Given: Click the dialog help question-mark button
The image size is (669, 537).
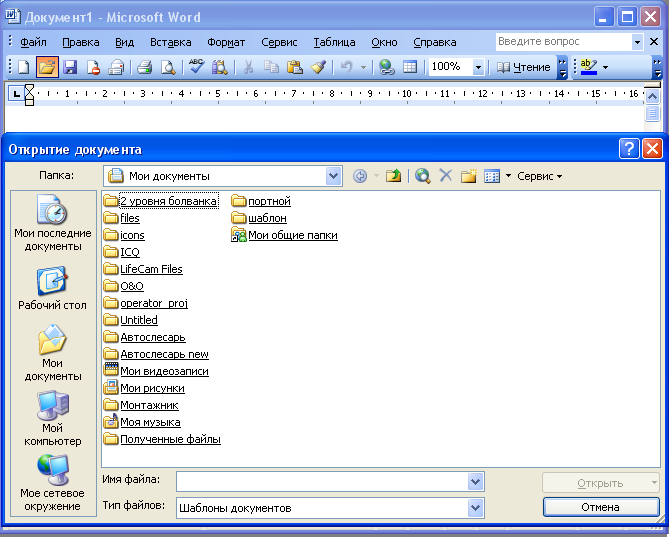Looking at the screenshot, I should tap(628, 149).
